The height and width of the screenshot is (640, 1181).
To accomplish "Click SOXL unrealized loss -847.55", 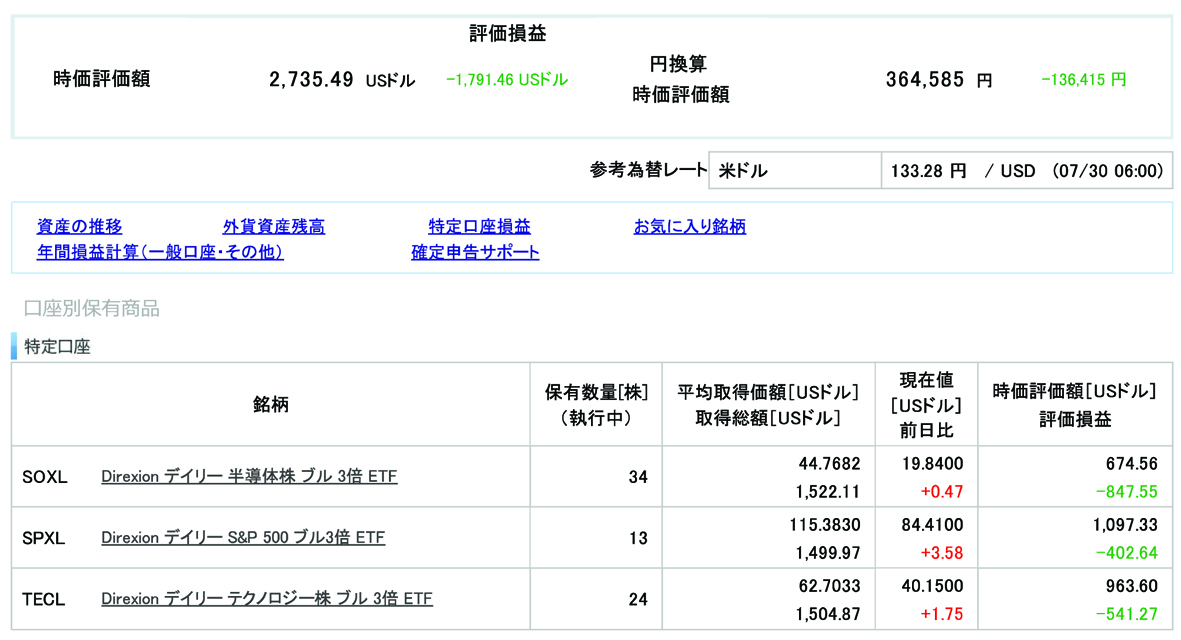I will [1127, 492].
